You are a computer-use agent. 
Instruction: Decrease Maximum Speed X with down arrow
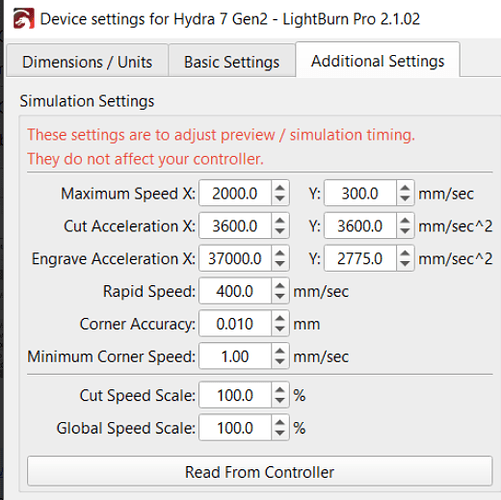pos(280,199)
